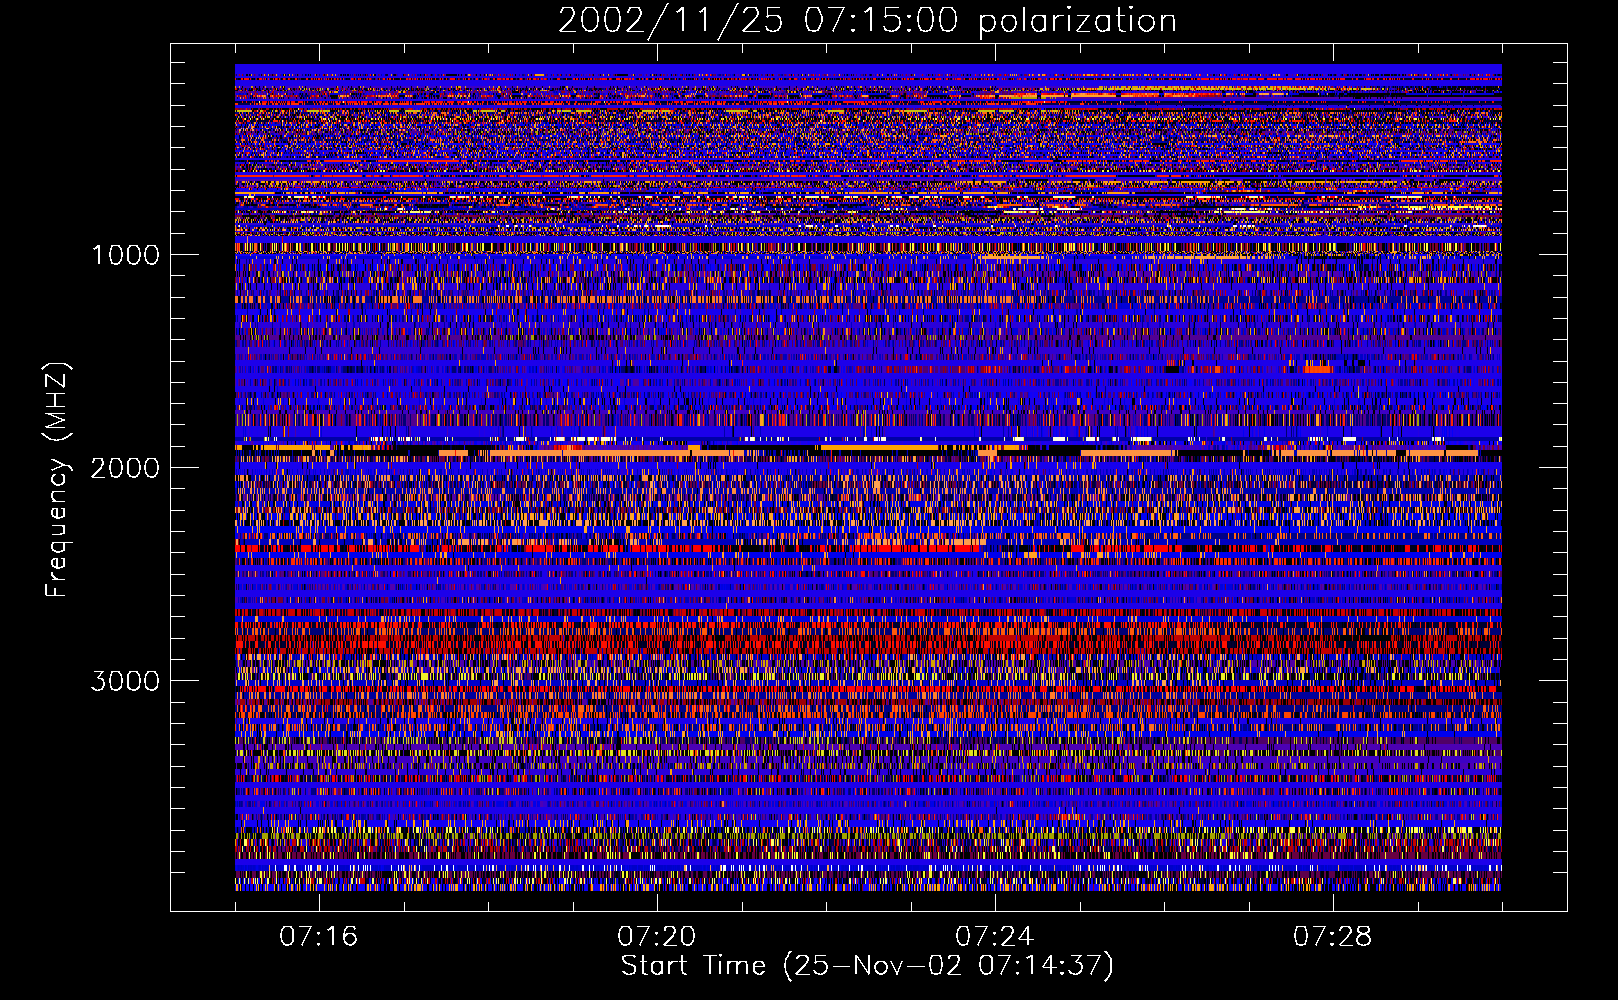Click the 'Start Time (25-Nov-02 07:14:37)' label
This screenshot has height=1000, width=1618.
tap(867, 966)
